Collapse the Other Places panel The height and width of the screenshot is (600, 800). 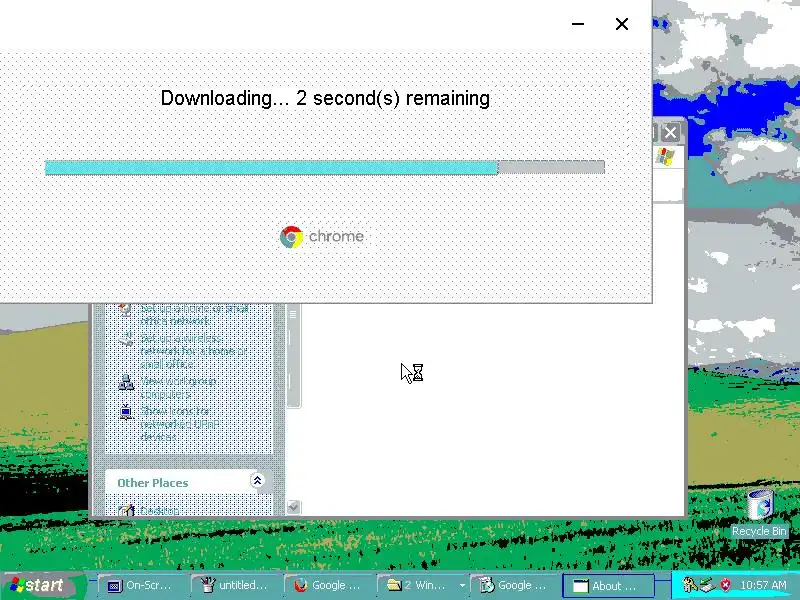coord(257,481)
